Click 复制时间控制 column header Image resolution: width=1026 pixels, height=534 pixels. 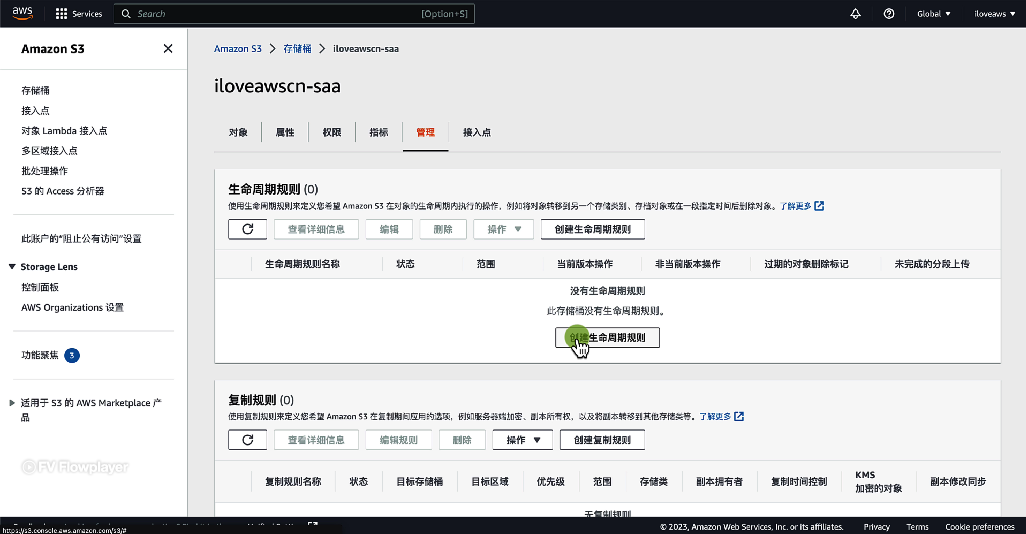tap(799, 482)
